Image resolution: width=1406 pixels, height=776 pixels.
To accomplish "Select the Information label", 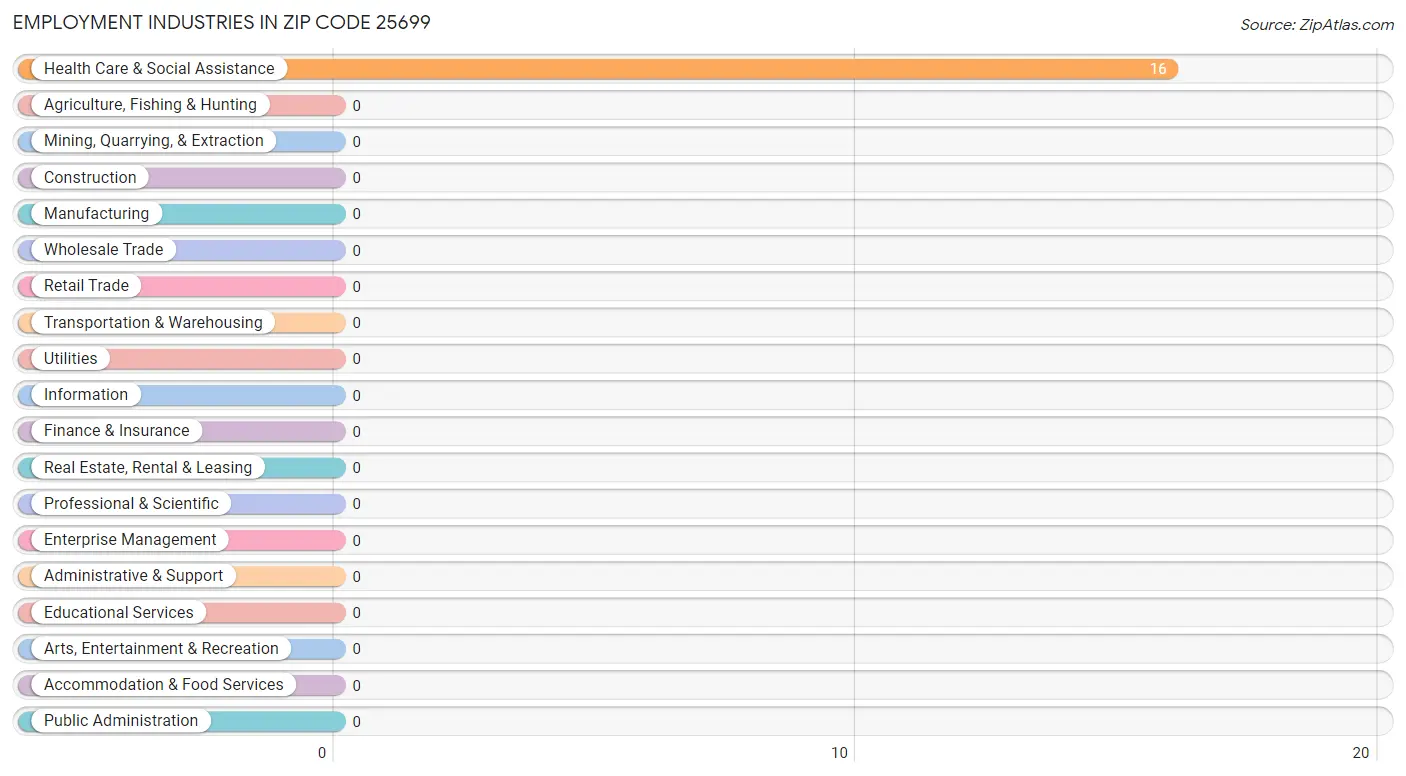I will point(86,394).
